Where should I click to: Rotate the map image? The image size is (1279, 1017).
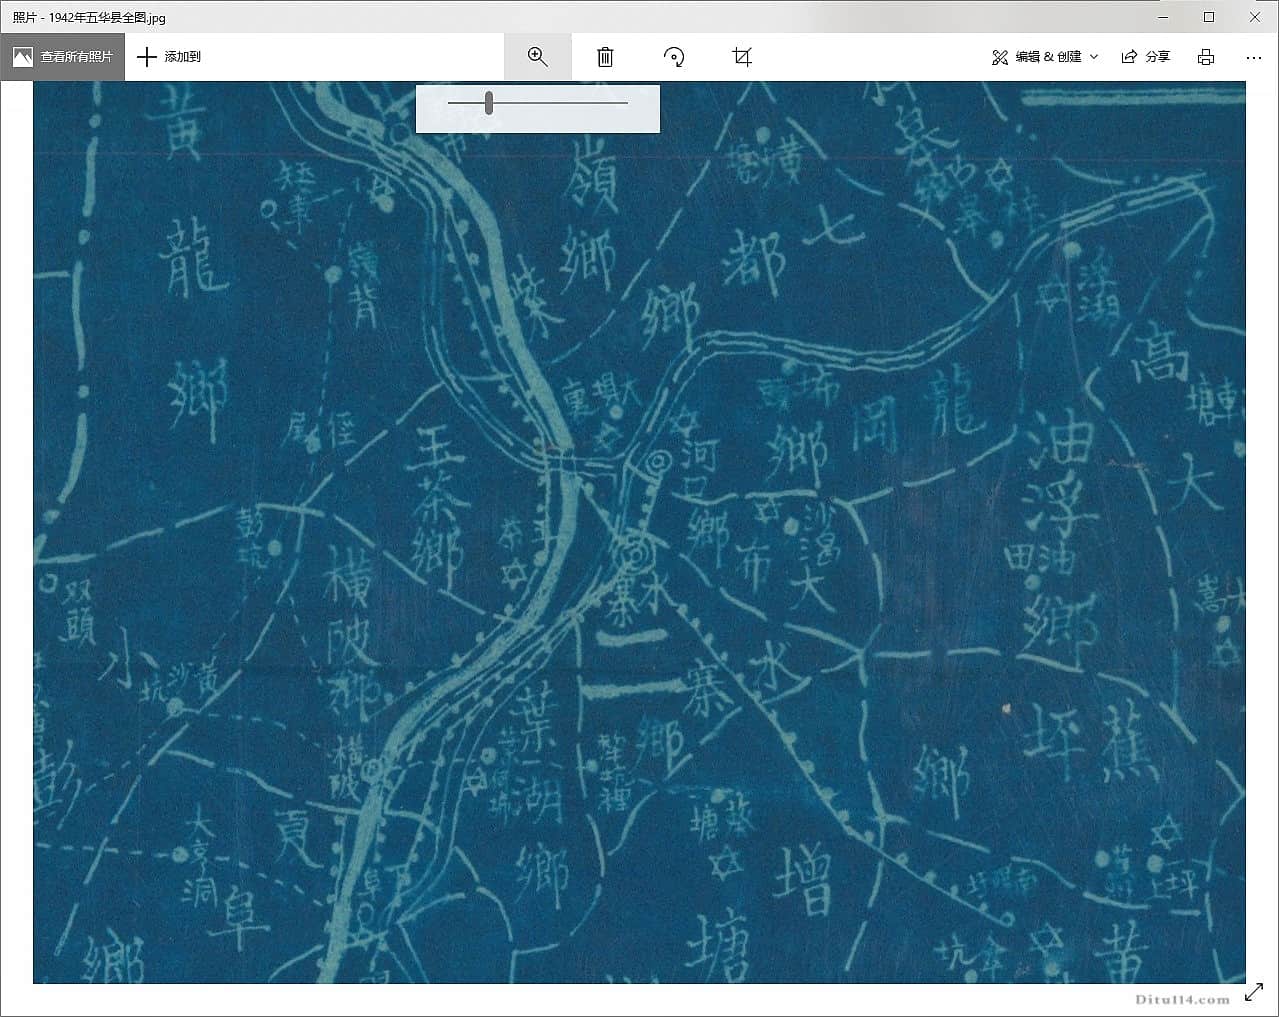673,57
